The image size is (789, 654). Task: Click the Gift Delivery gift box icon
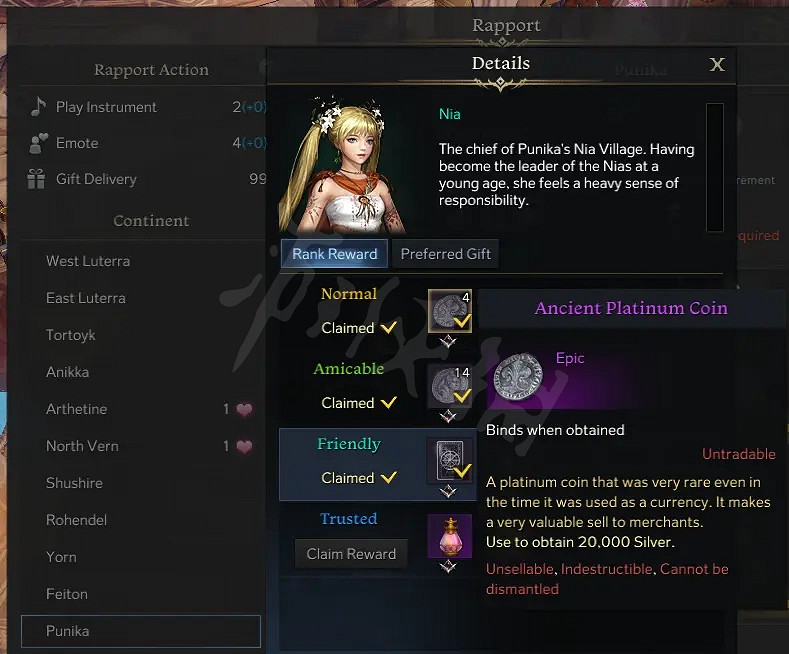(x=36, y=179)
